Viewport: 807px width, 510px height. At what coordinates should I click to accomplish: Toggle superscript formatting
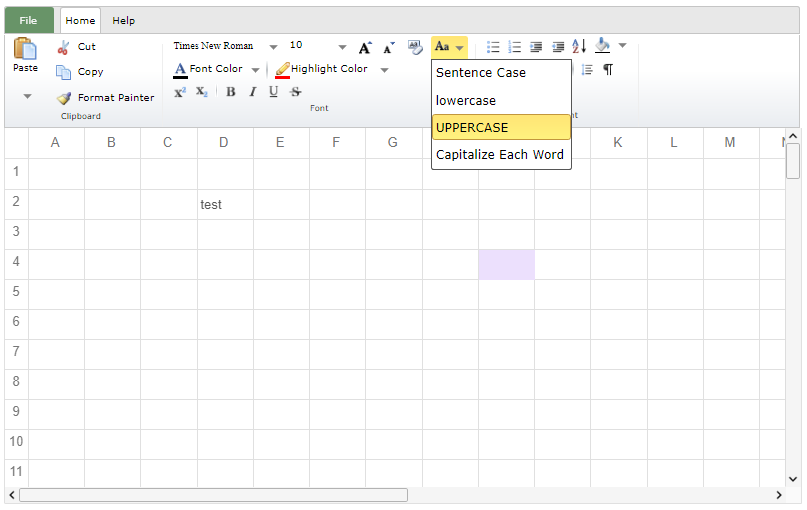click(x=180, y=92)
